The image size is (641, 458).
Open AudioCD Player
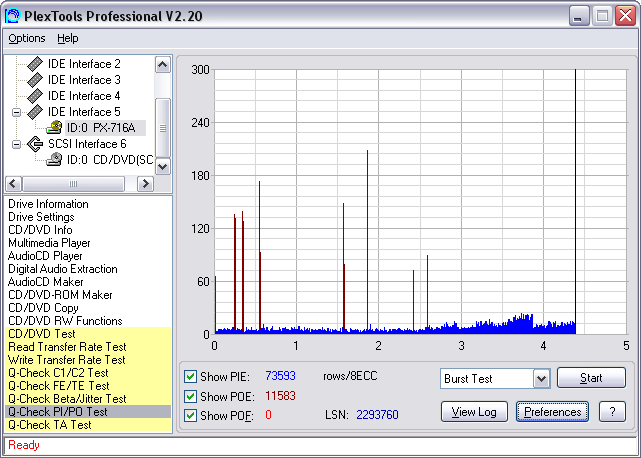45,256
